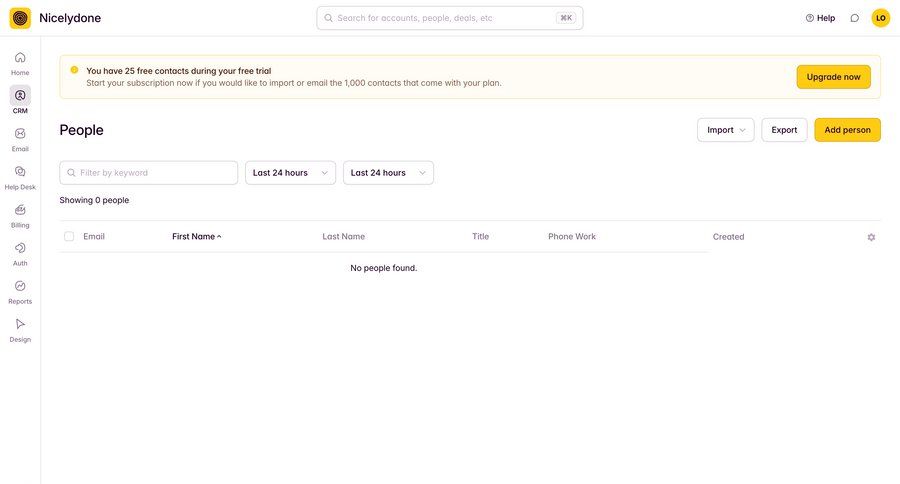Click the free trial banner heading
The width and height of the screenshot is (900, 484).
pyautogui.click(x=179, y=71)
